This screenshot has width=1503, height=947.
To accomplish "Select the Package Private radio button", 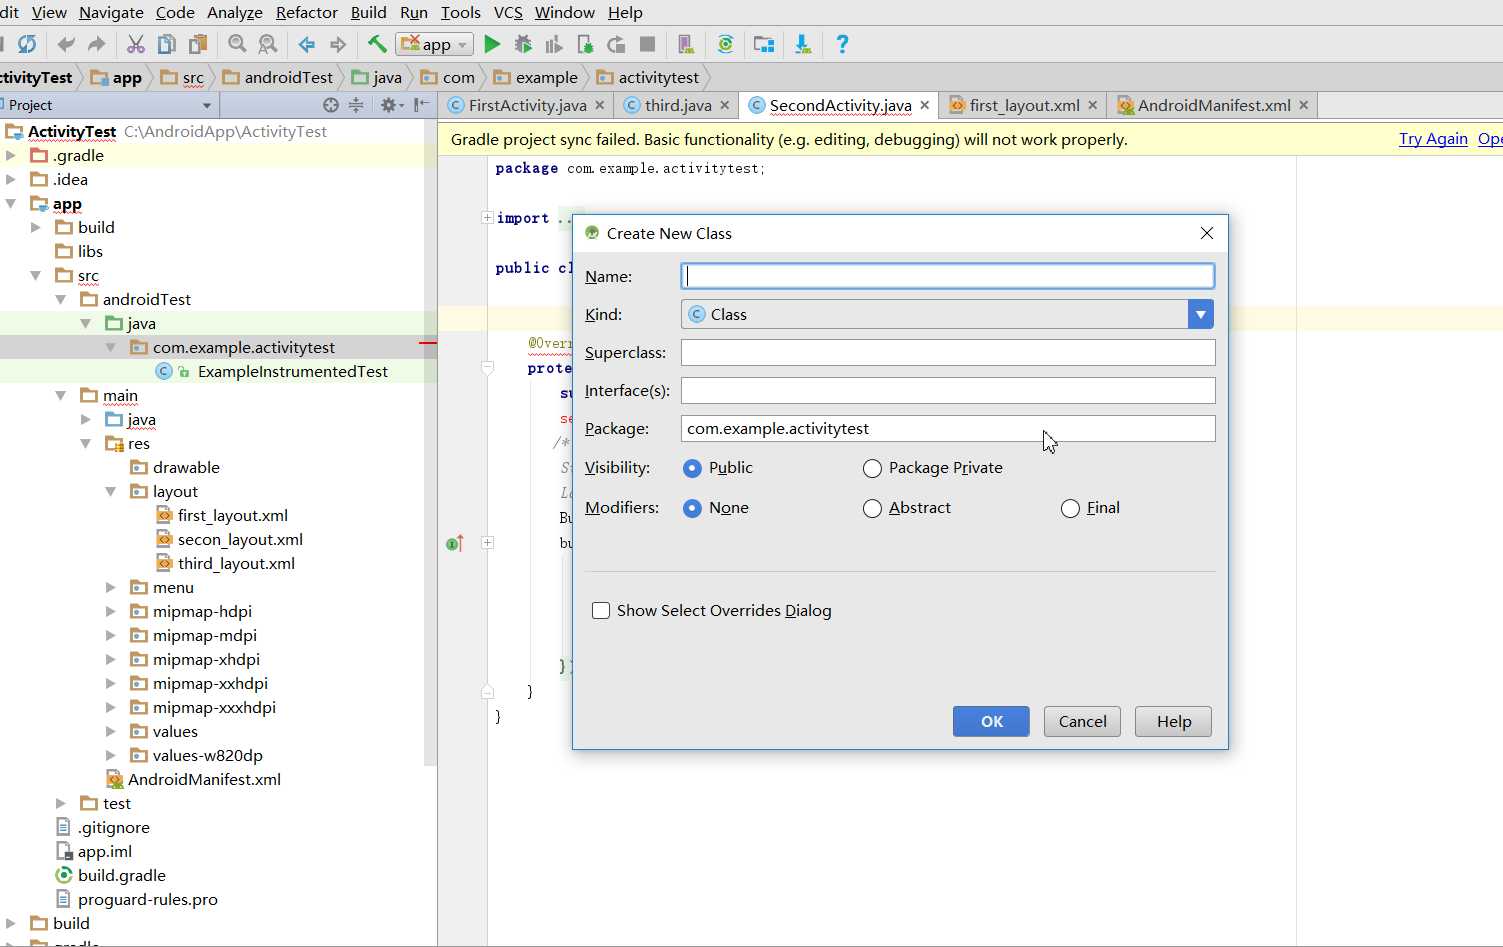I will [x=872, y=468].
